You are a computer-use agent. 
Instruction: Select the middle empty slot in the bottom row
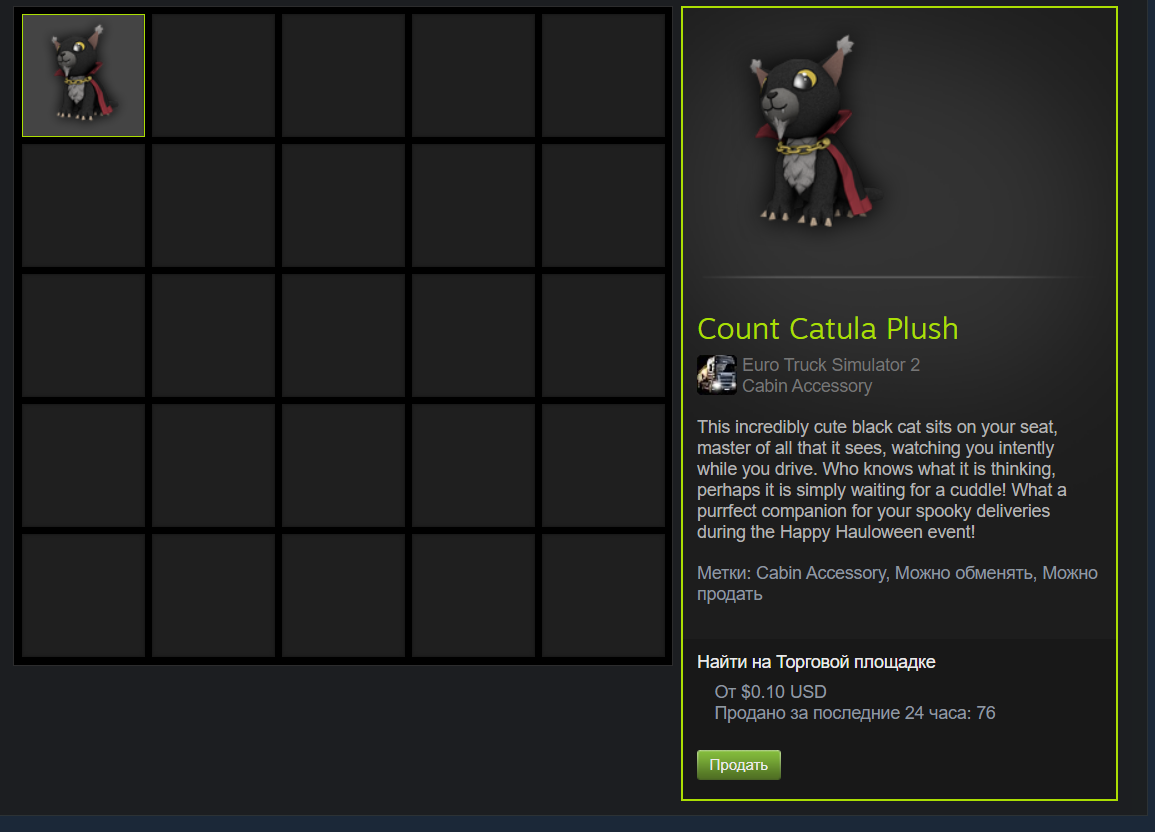pyautogui.click(x=343, y=595)
